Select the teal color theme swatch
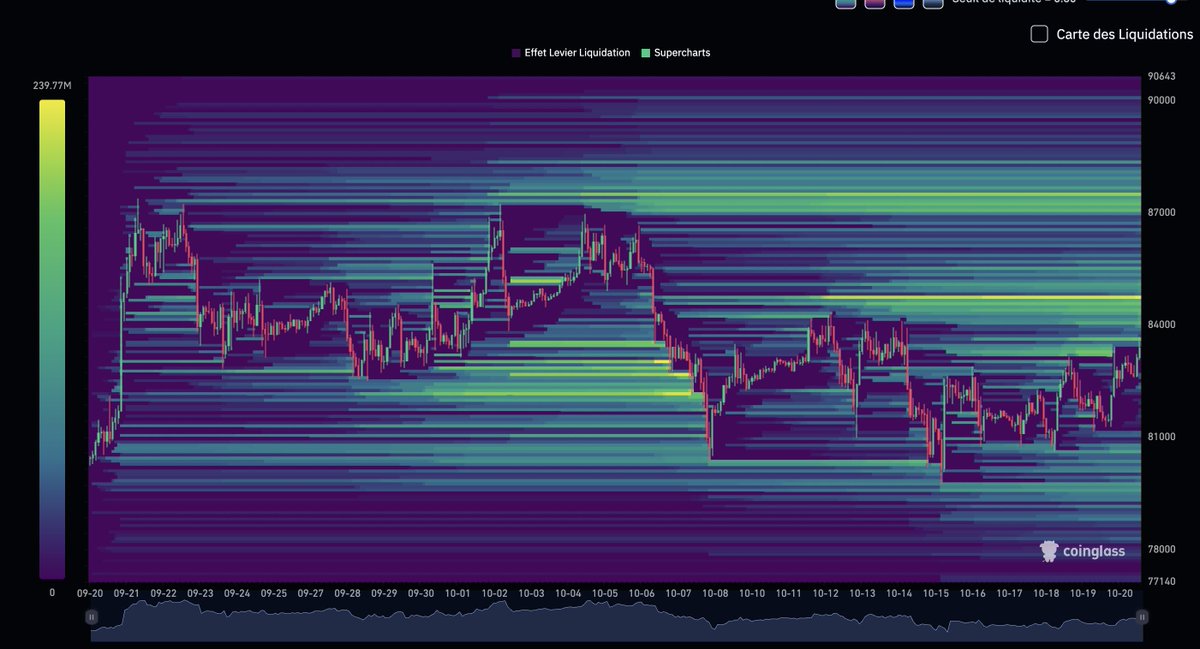This screenshot has width=1200, height=649. 846,3
